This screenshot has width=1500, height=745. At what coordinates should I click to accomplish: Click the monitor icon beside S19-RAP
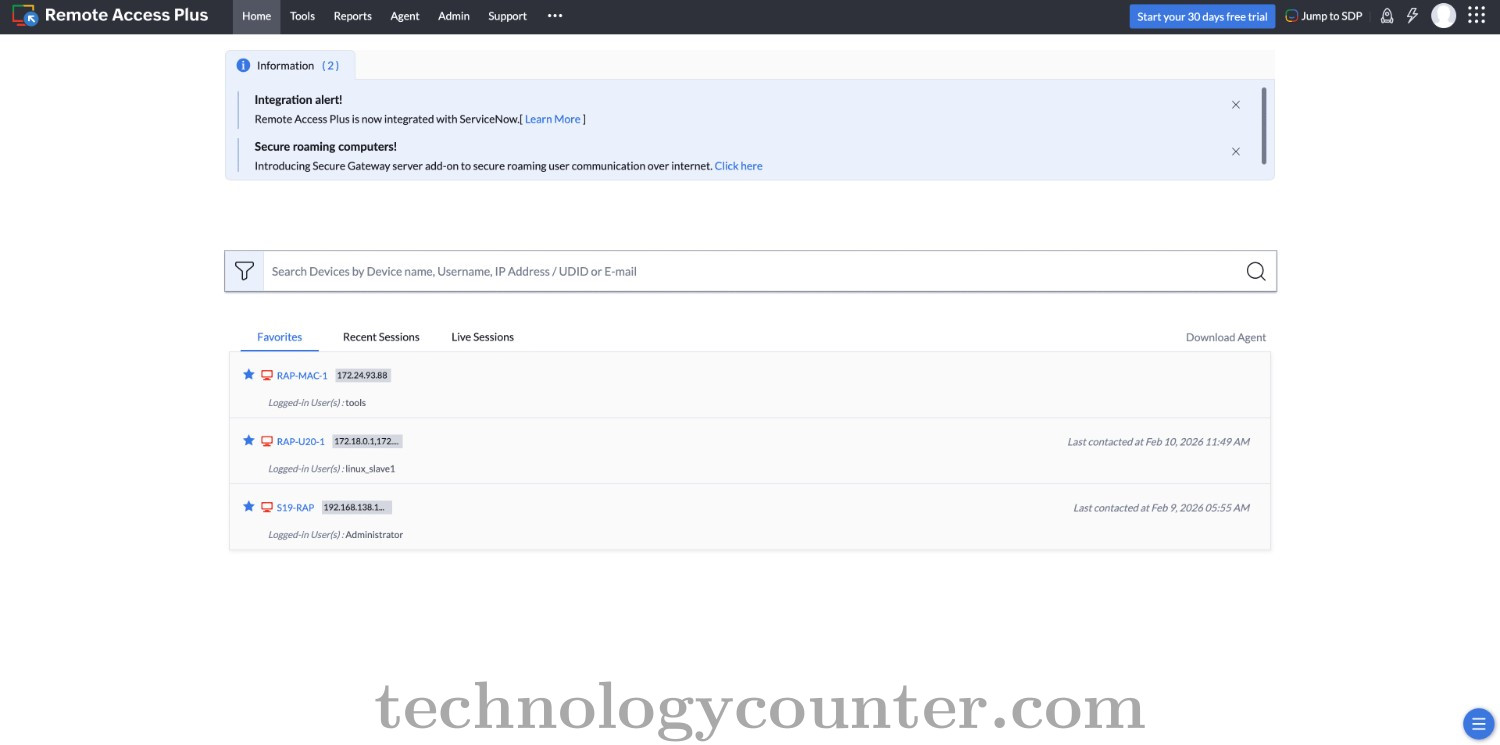267,508
